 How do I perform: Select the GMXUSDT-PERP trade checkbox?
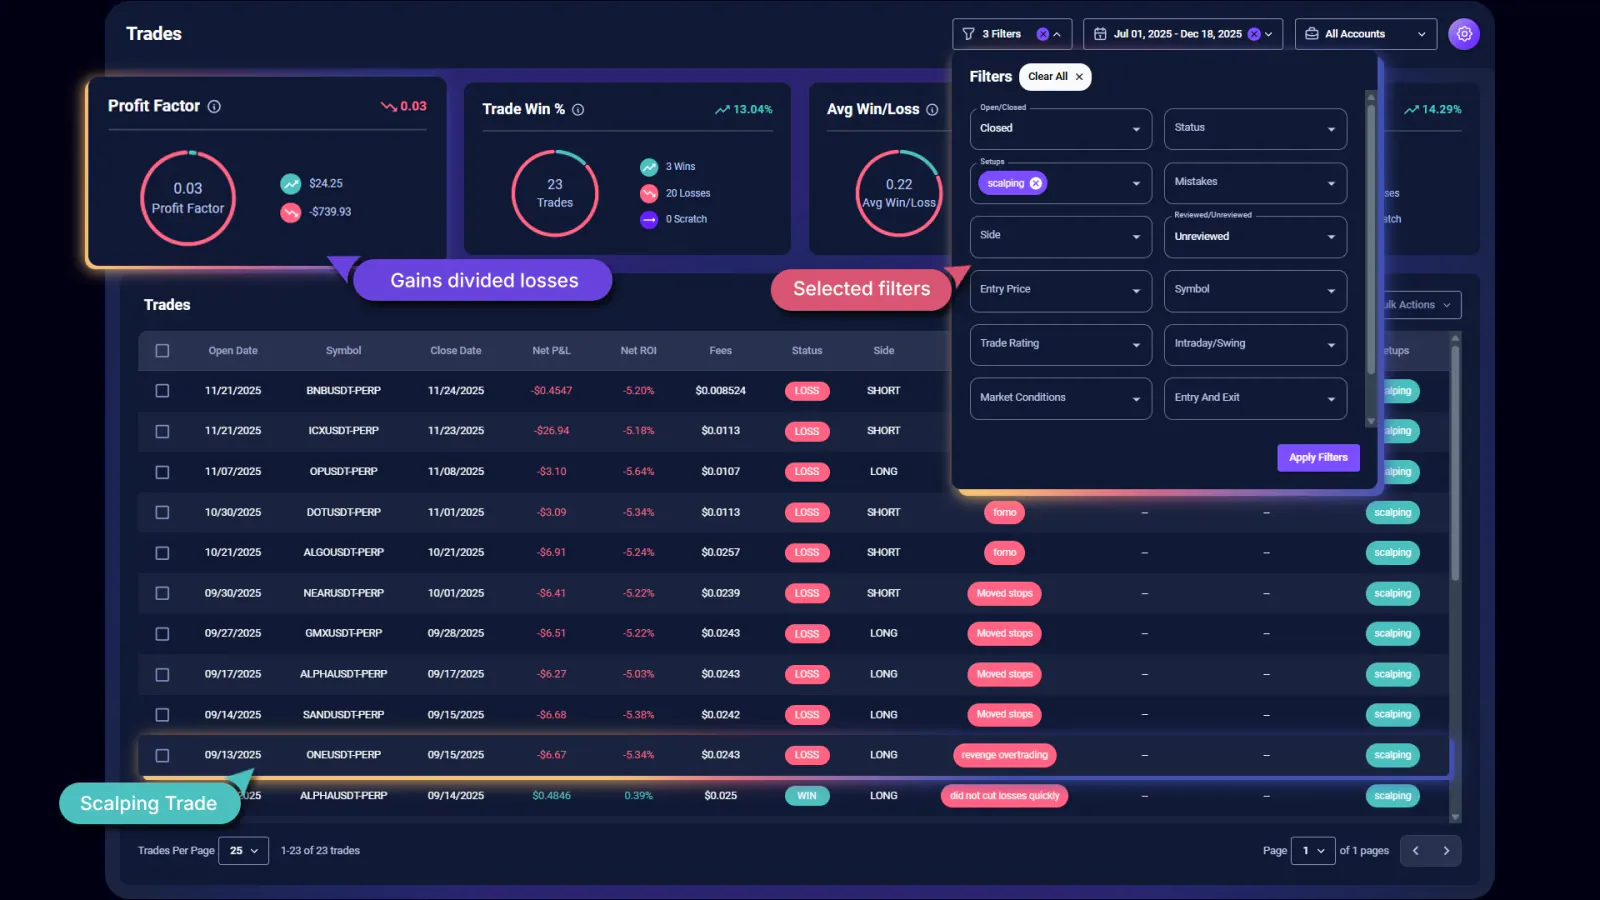click(162, 634)
